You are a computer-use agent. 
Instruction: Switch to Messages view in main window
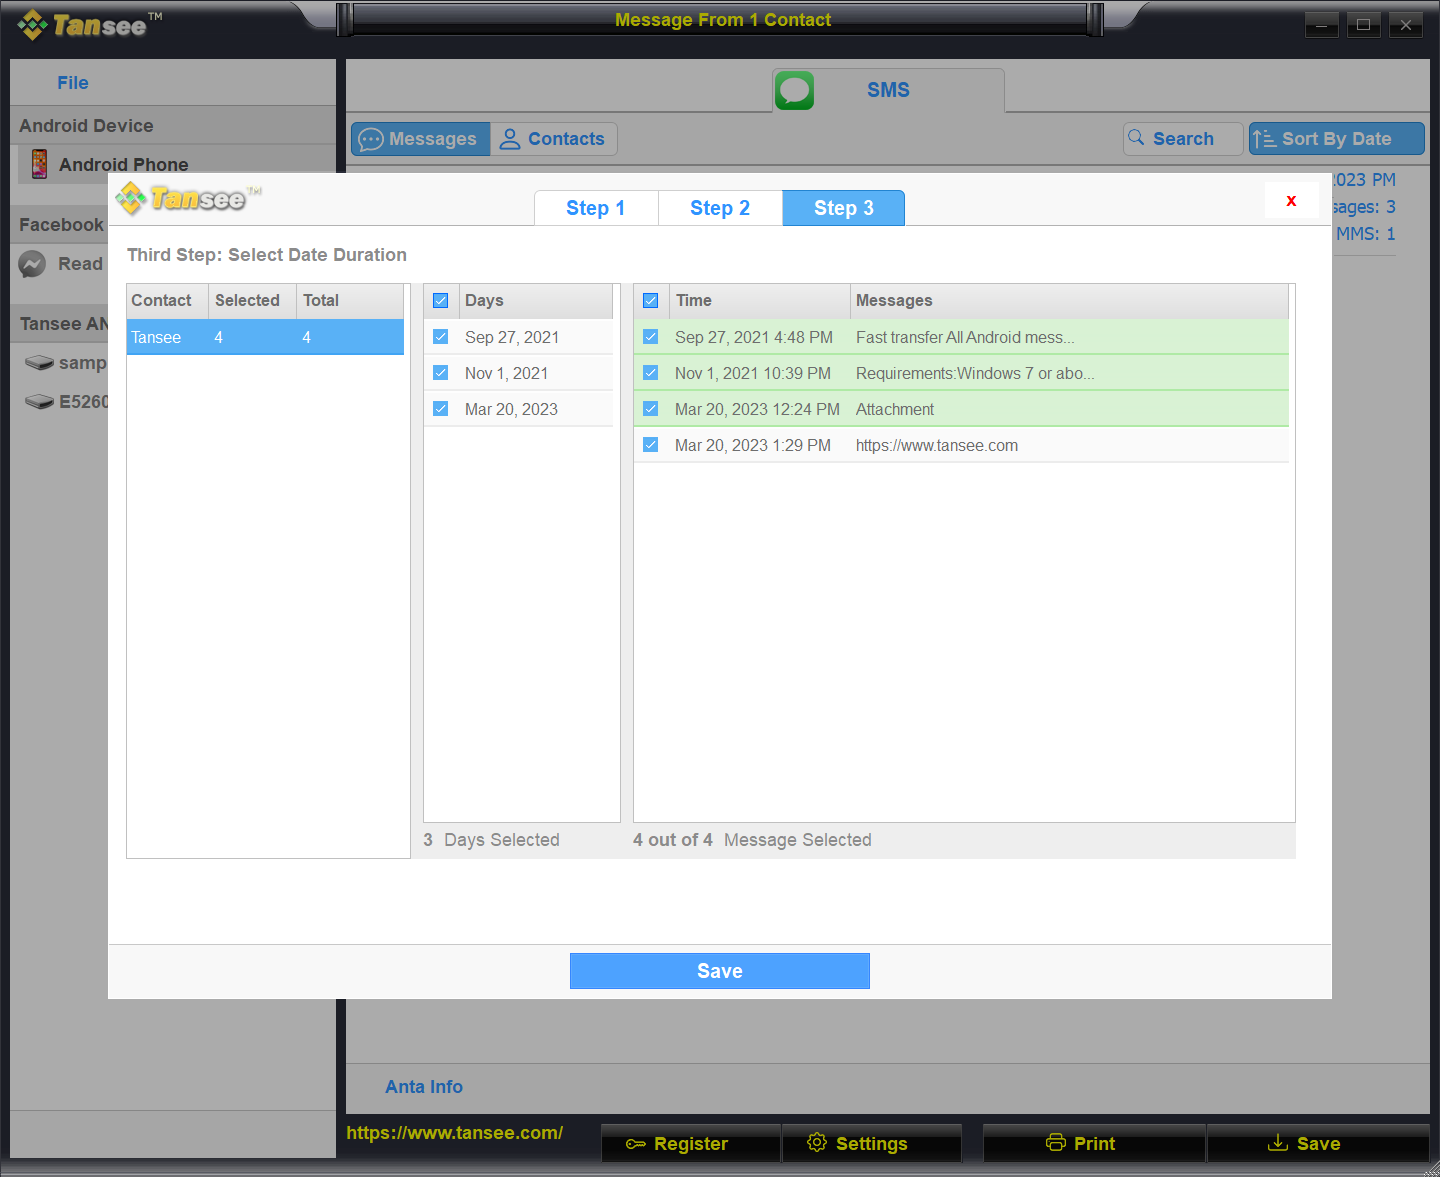pyautogui.click(x=421, y=139)
